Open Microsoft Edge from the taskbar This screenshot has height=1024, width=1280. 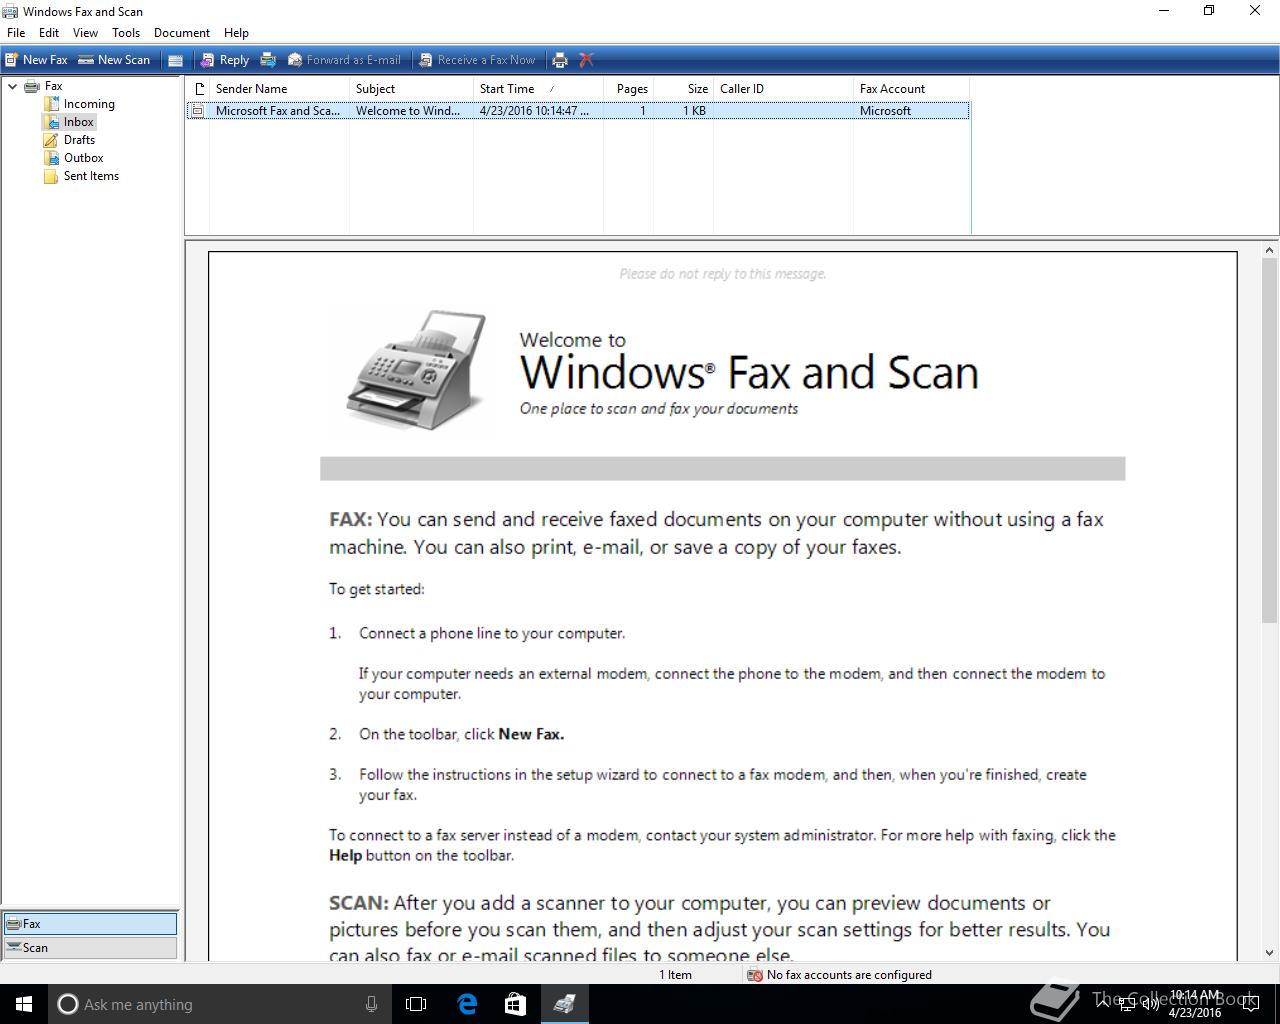coord(466,1004)
